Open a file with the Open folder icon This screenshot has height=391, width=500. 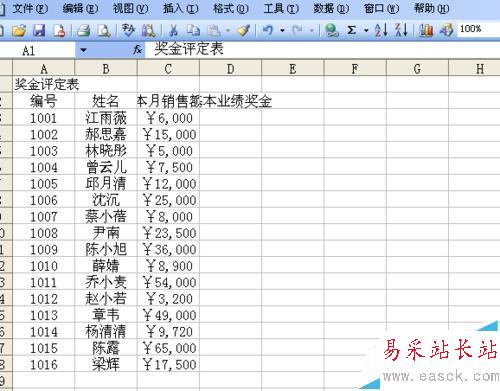pyautogui.click(x=19, y=30)
